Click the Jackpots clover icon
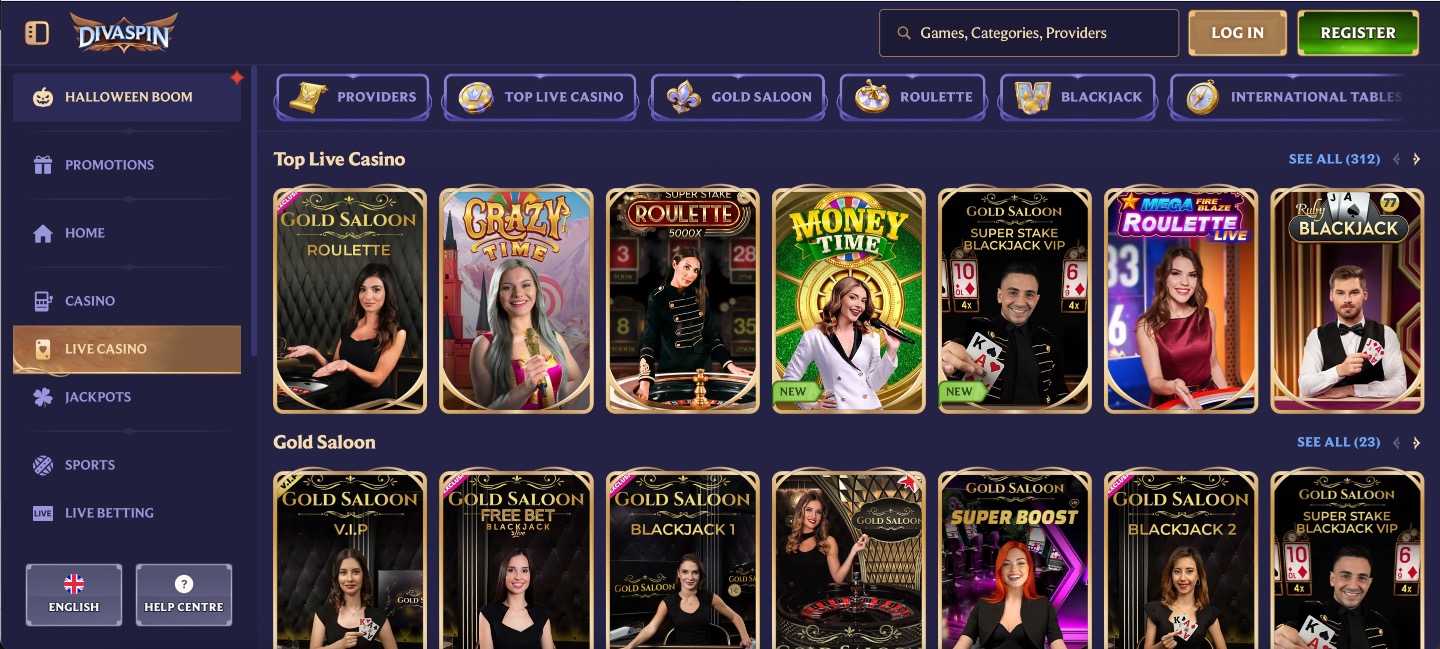The height and width of the screenshot is (649, 1440). point(43,397)
